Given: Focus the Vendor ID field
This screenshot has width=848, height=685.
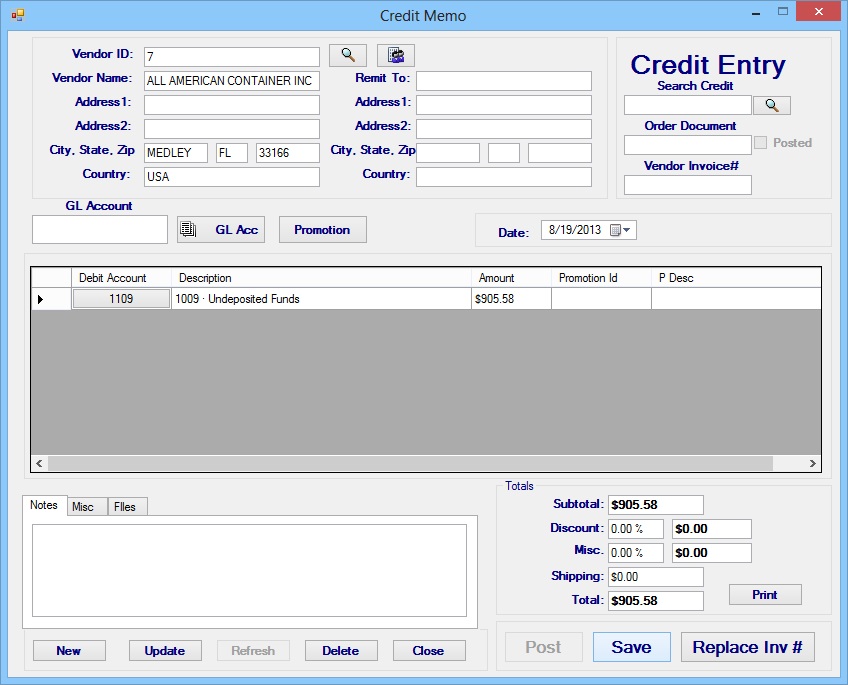Looking at the screenshot, I should (231, 57).
